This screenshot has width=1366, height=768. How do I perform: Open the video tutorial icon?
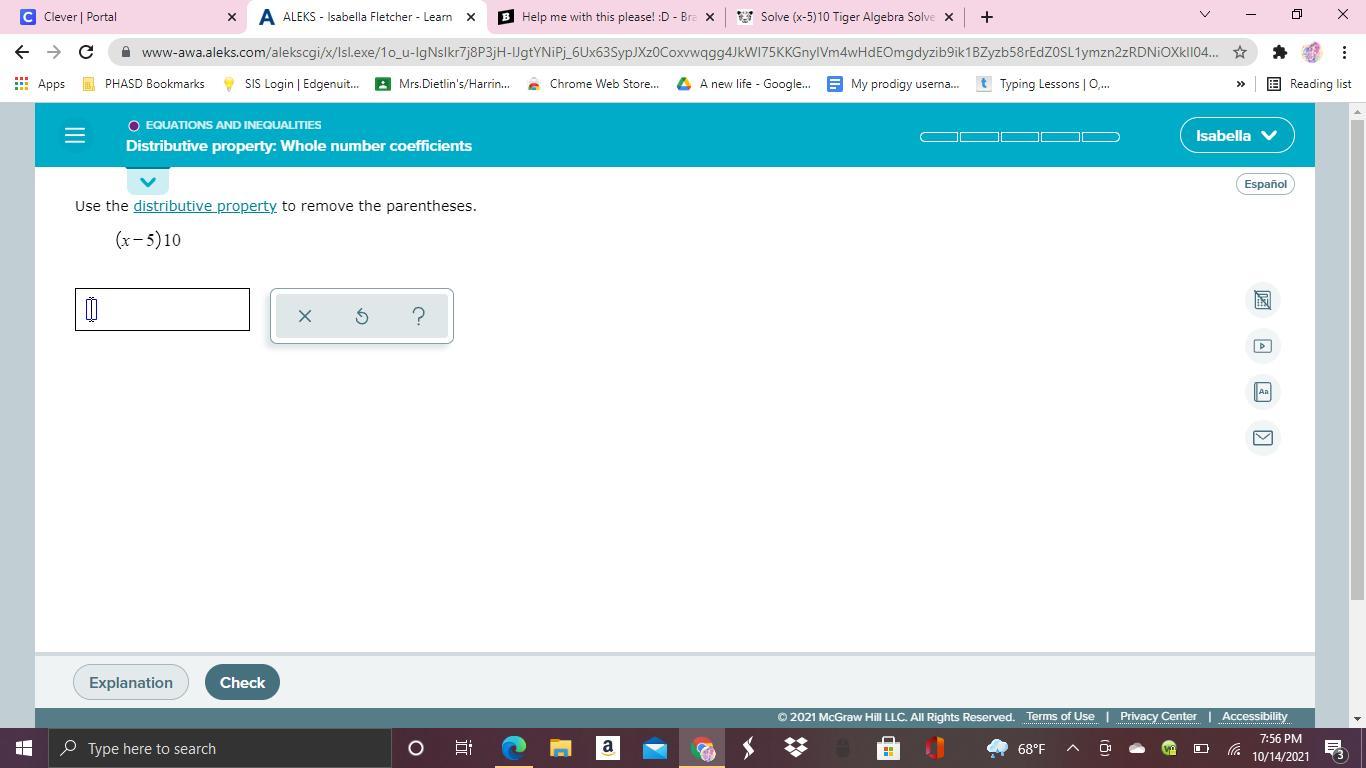pos(1262,346)
